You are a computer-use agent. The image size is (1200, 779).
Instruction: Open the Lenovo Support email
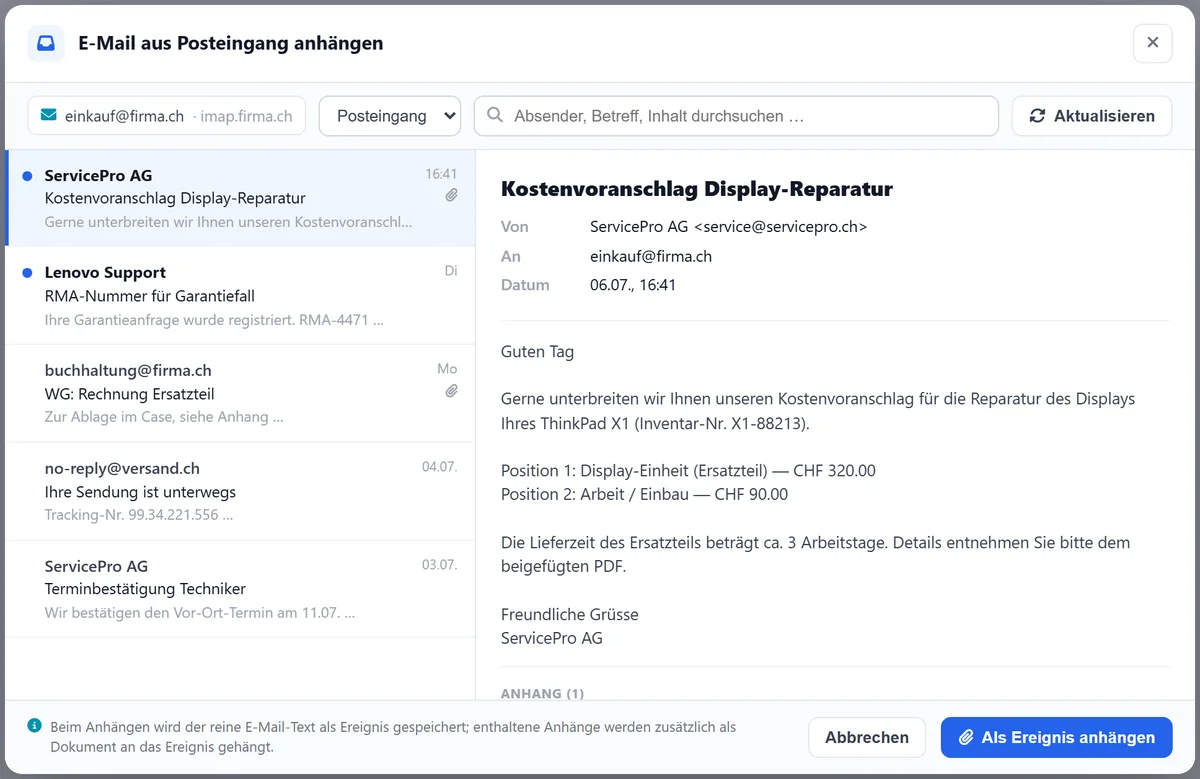[x=240, y=296]
